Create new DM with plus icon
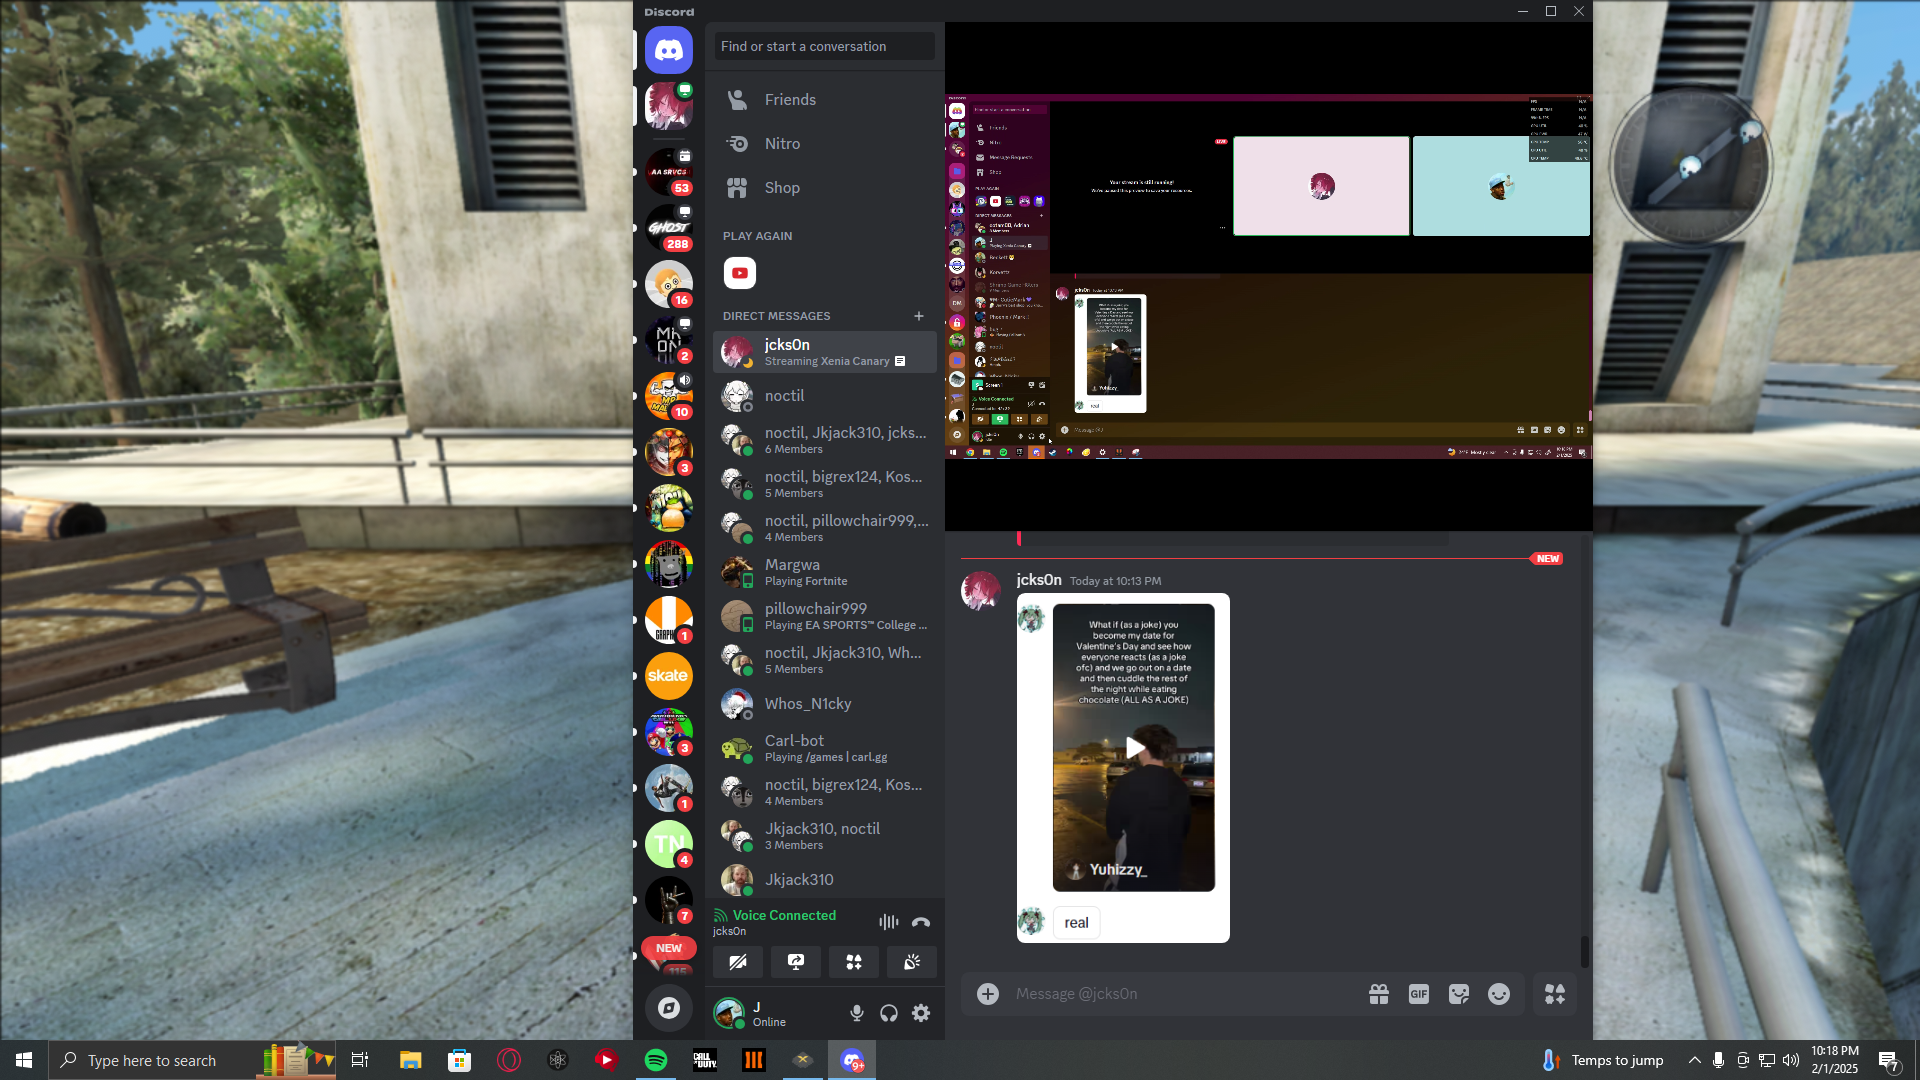Screen dimensions: 1920x1080 pyautogui.click(x=919, y=316)
